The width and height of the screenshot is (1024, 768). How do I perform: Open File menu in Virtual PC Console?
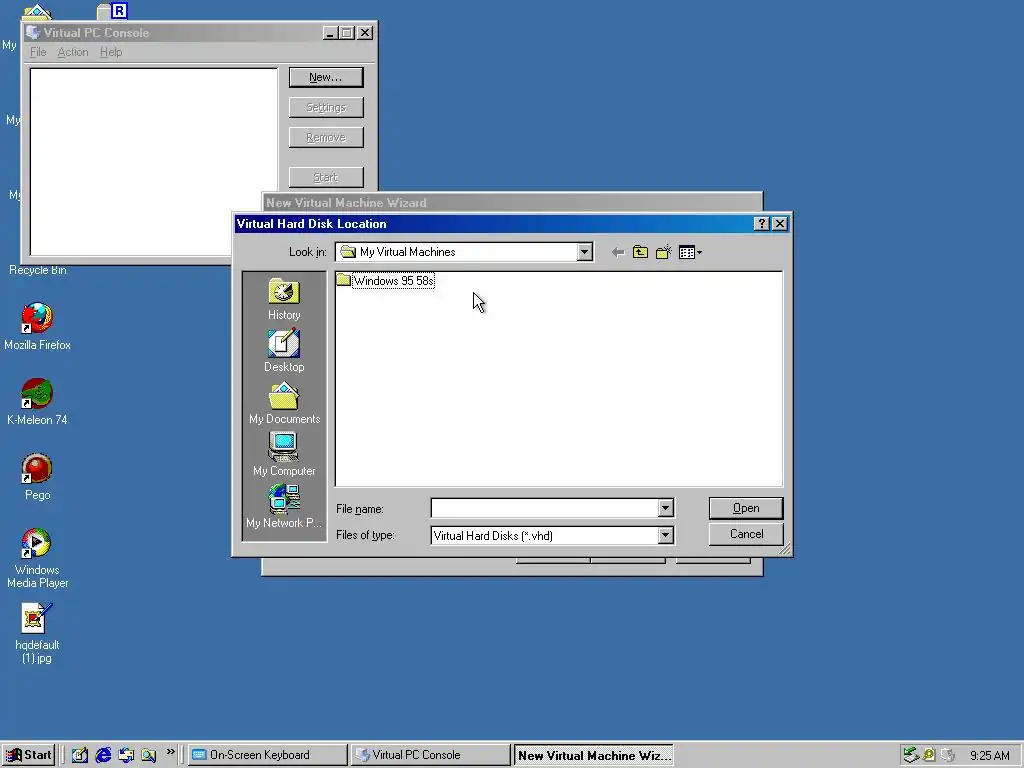tap(38, 52)
